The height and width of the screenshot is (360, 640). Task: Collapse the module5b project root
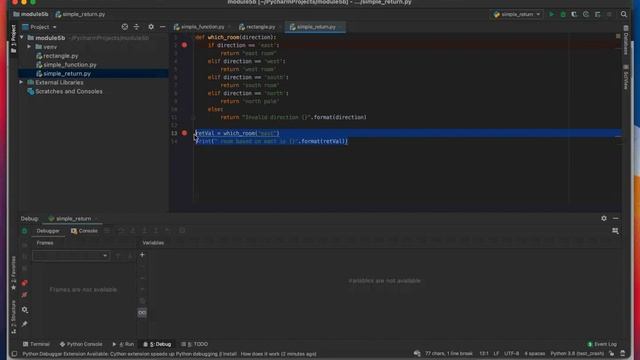click(22, 38)
